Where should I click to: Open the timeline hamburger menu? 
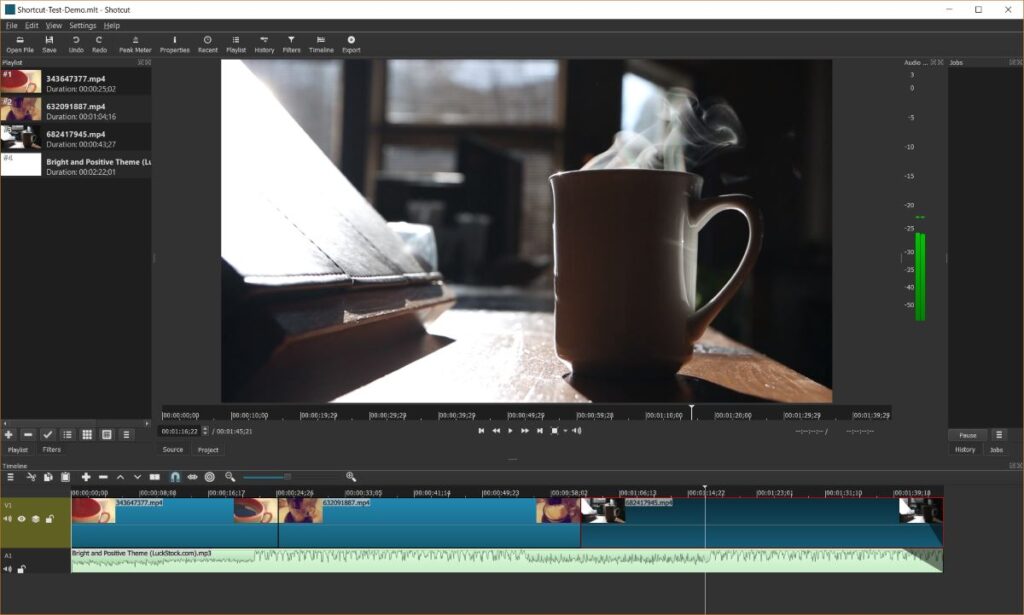coord(10,477)
